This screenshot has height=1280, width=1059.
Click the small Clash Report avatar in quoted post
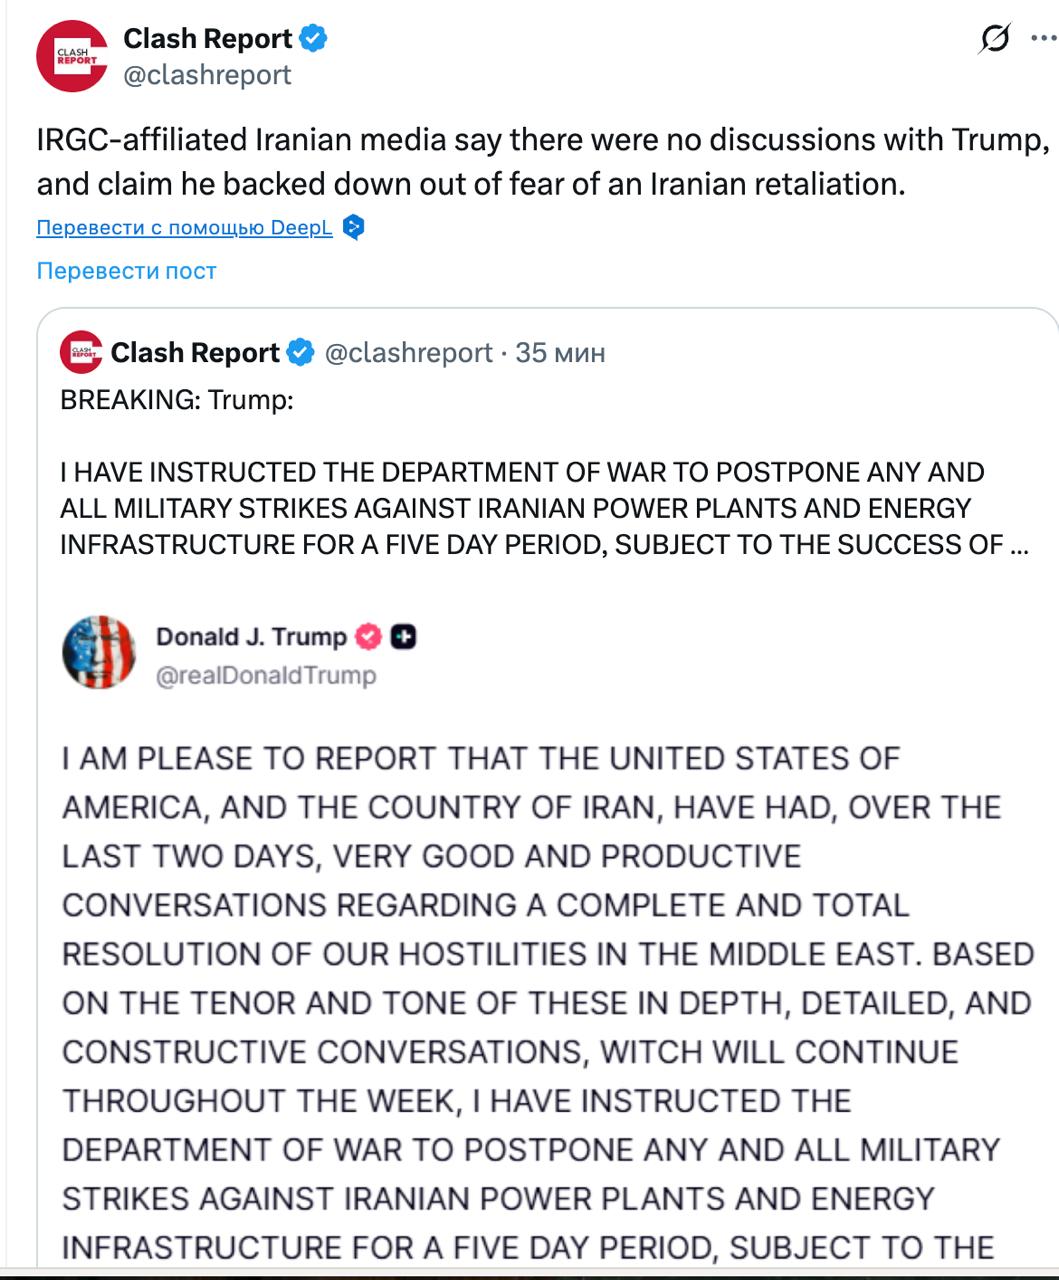81,352
